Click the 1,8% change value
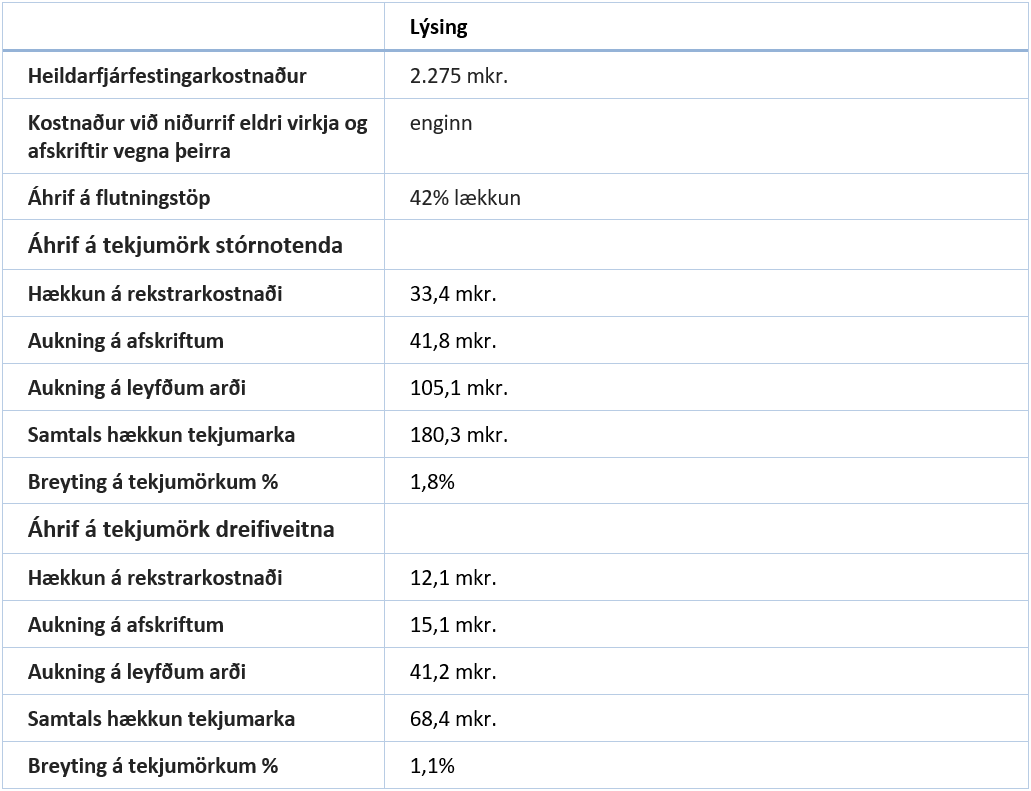Viewport: 1031px width, 791px height. tap(432, 482)
